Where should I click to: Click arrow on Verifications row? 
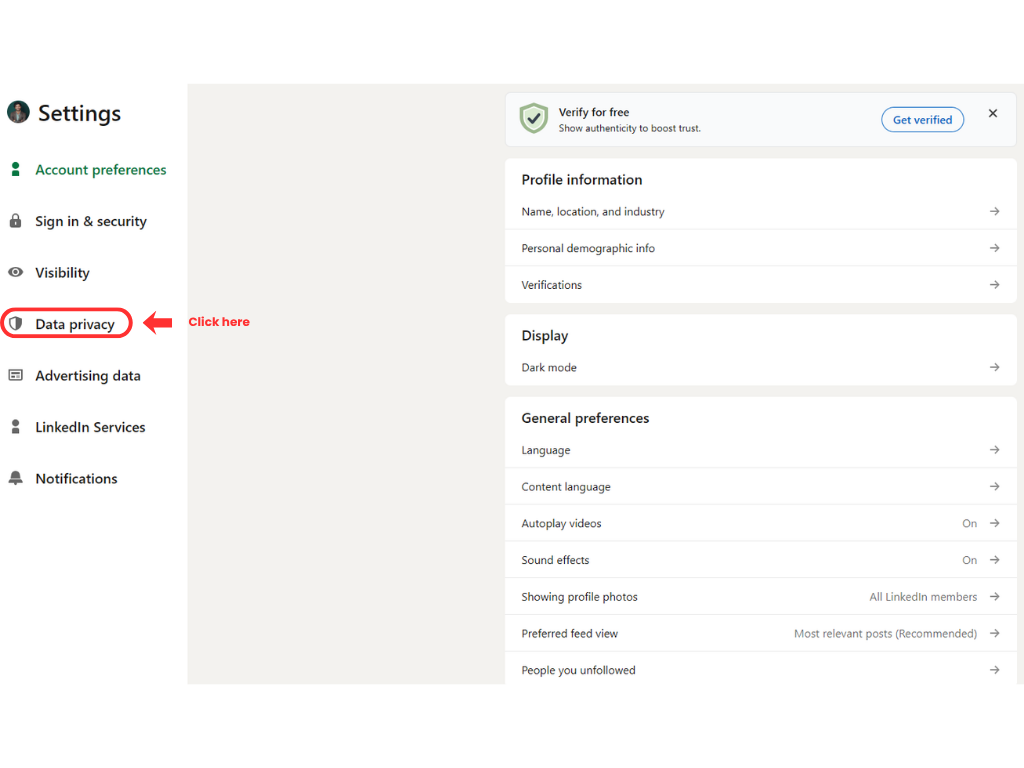click(994, 285)
